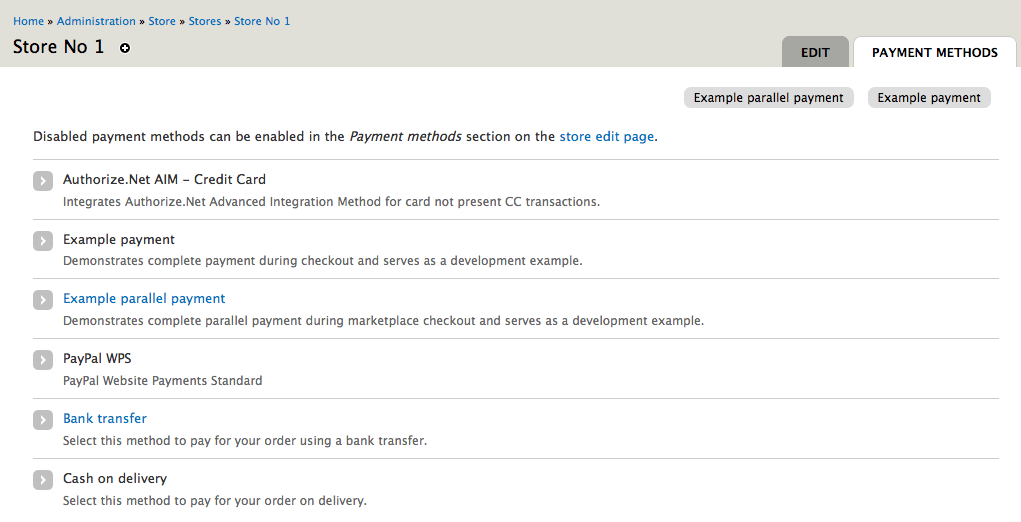1021x522 pixels.
Task: Open the Example parallel payment secondary tab
Action: (x=768, y=98)
